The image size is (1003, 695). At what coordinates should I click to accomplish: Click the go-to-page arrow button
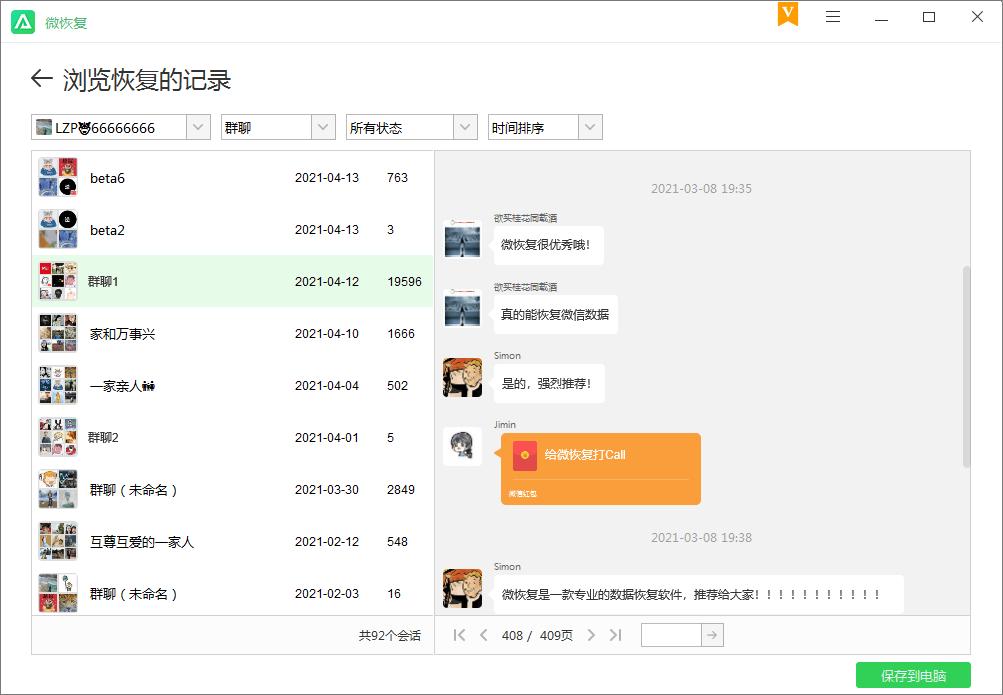(x=712, y=635)
